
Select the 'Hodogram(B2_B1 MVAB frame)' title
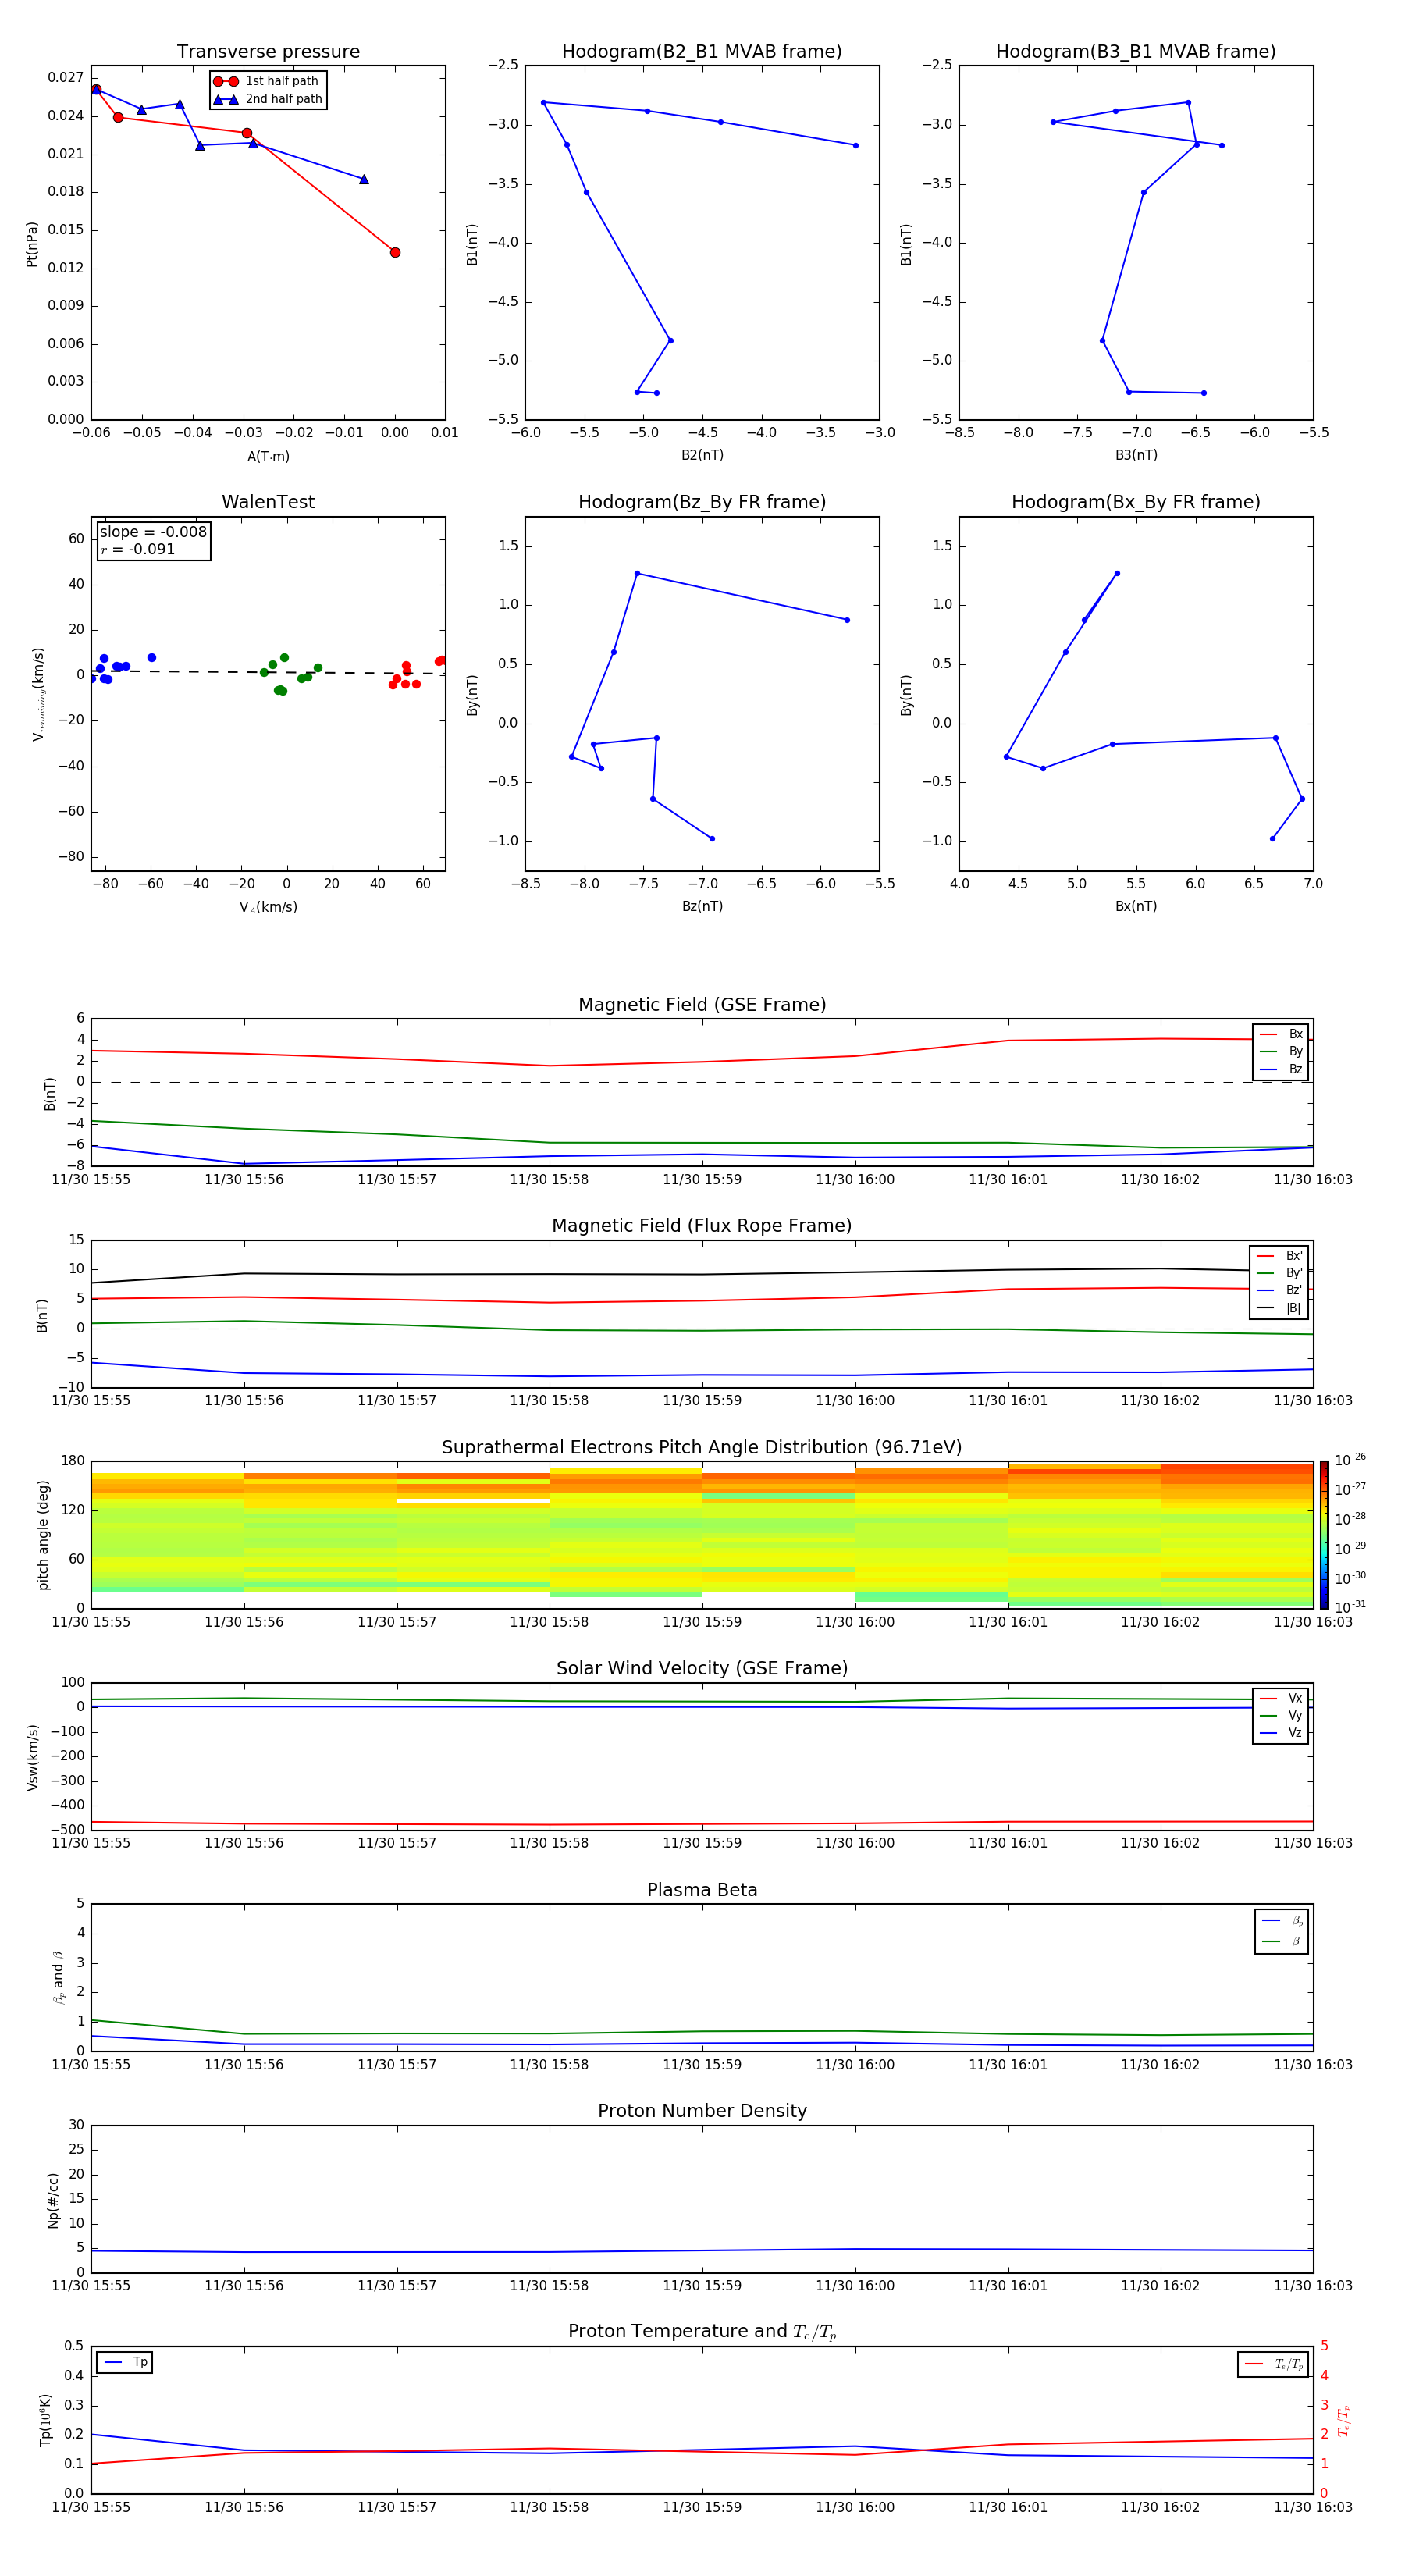point(702,51)
